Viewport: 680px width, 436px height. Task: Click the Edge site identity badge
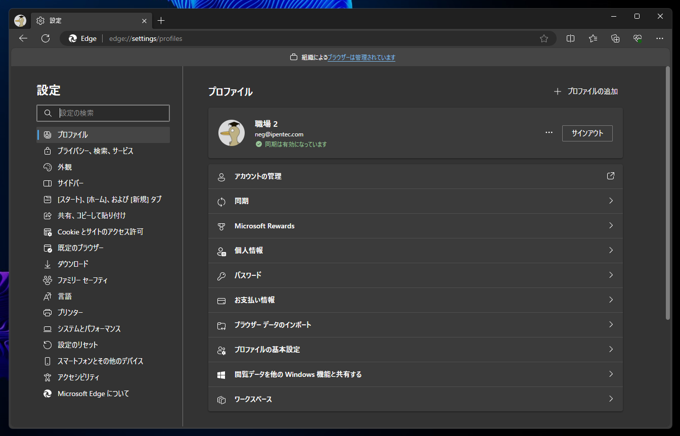click(82, 39)
